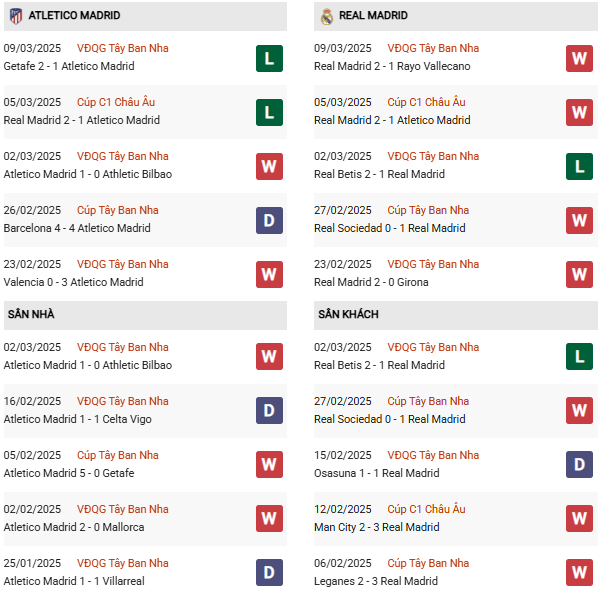Click the W badge for Valencia 0-3 Atletico Madrid
Image resolution: width=600 pixels, height=594 pixels.
point(269,274)
